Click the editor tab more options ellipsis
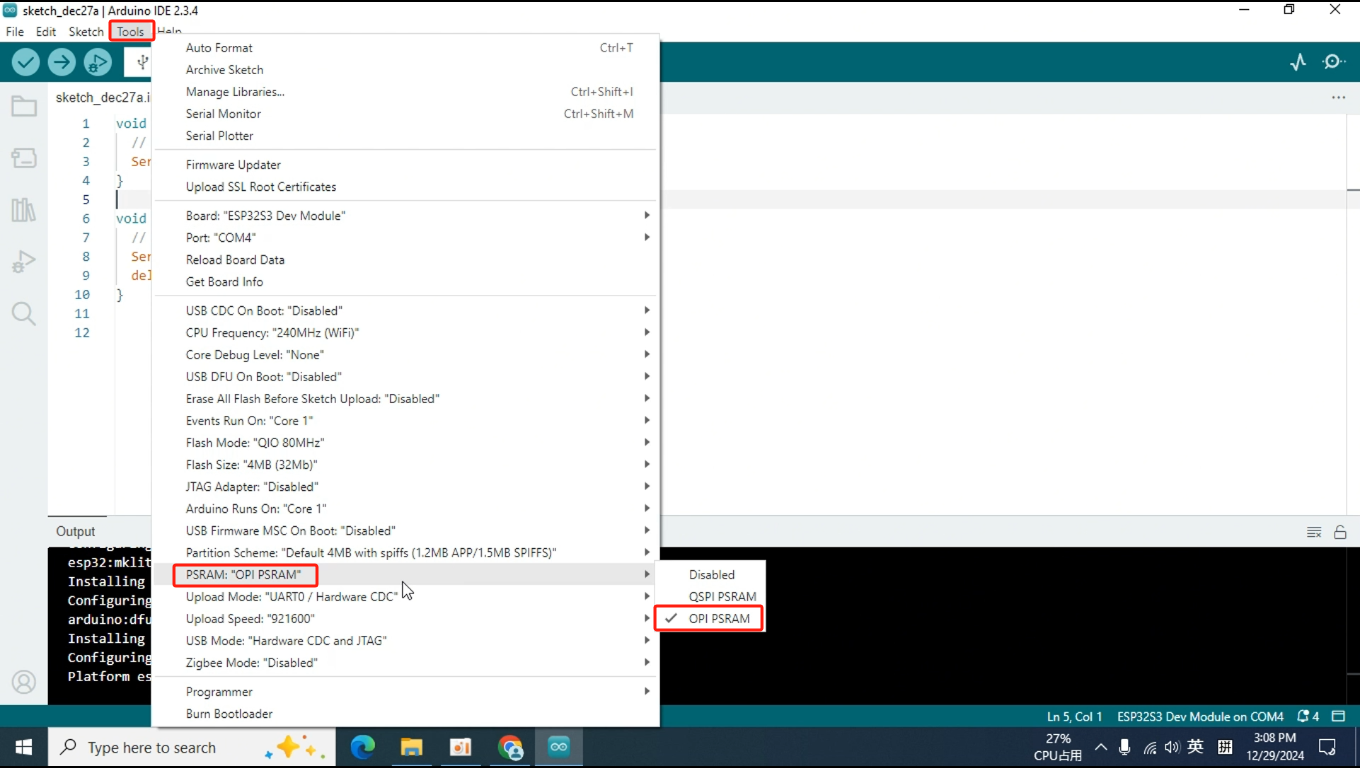 (x=1338, y=97)
